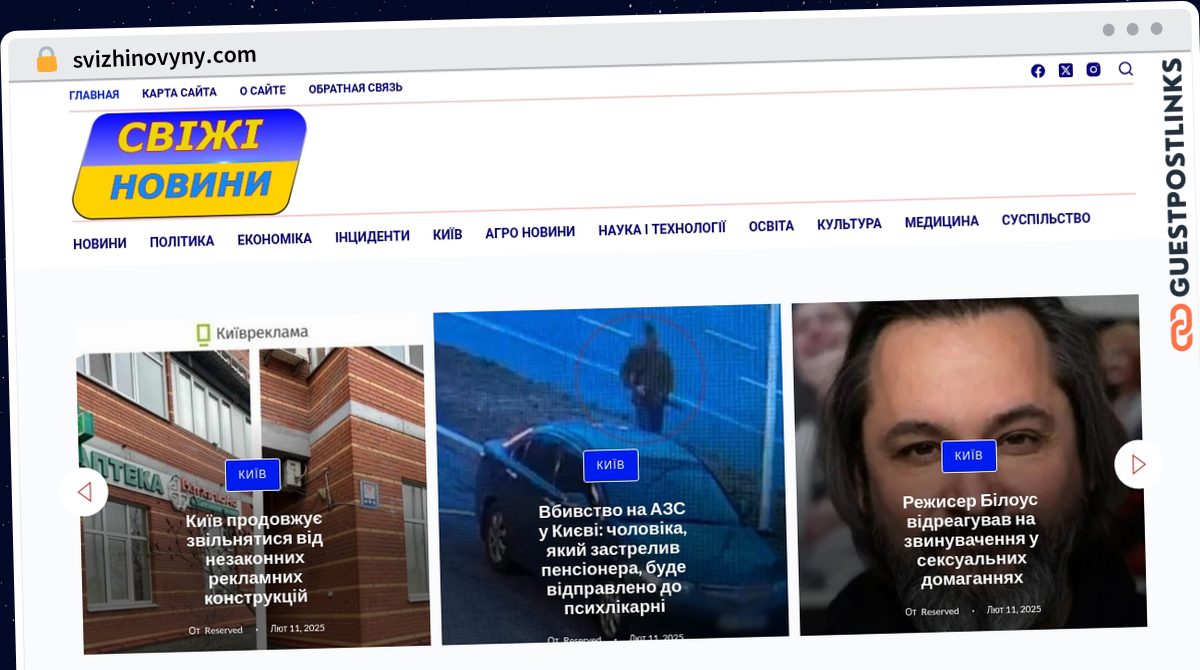Click Reserved author on the Bilous article

point(939,611)
